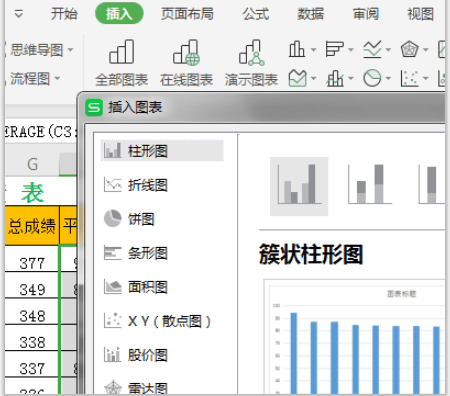This screenshot has height=396, width=450.
Task: Open 在线图表 online charts
Action: [x=186, y=63]
